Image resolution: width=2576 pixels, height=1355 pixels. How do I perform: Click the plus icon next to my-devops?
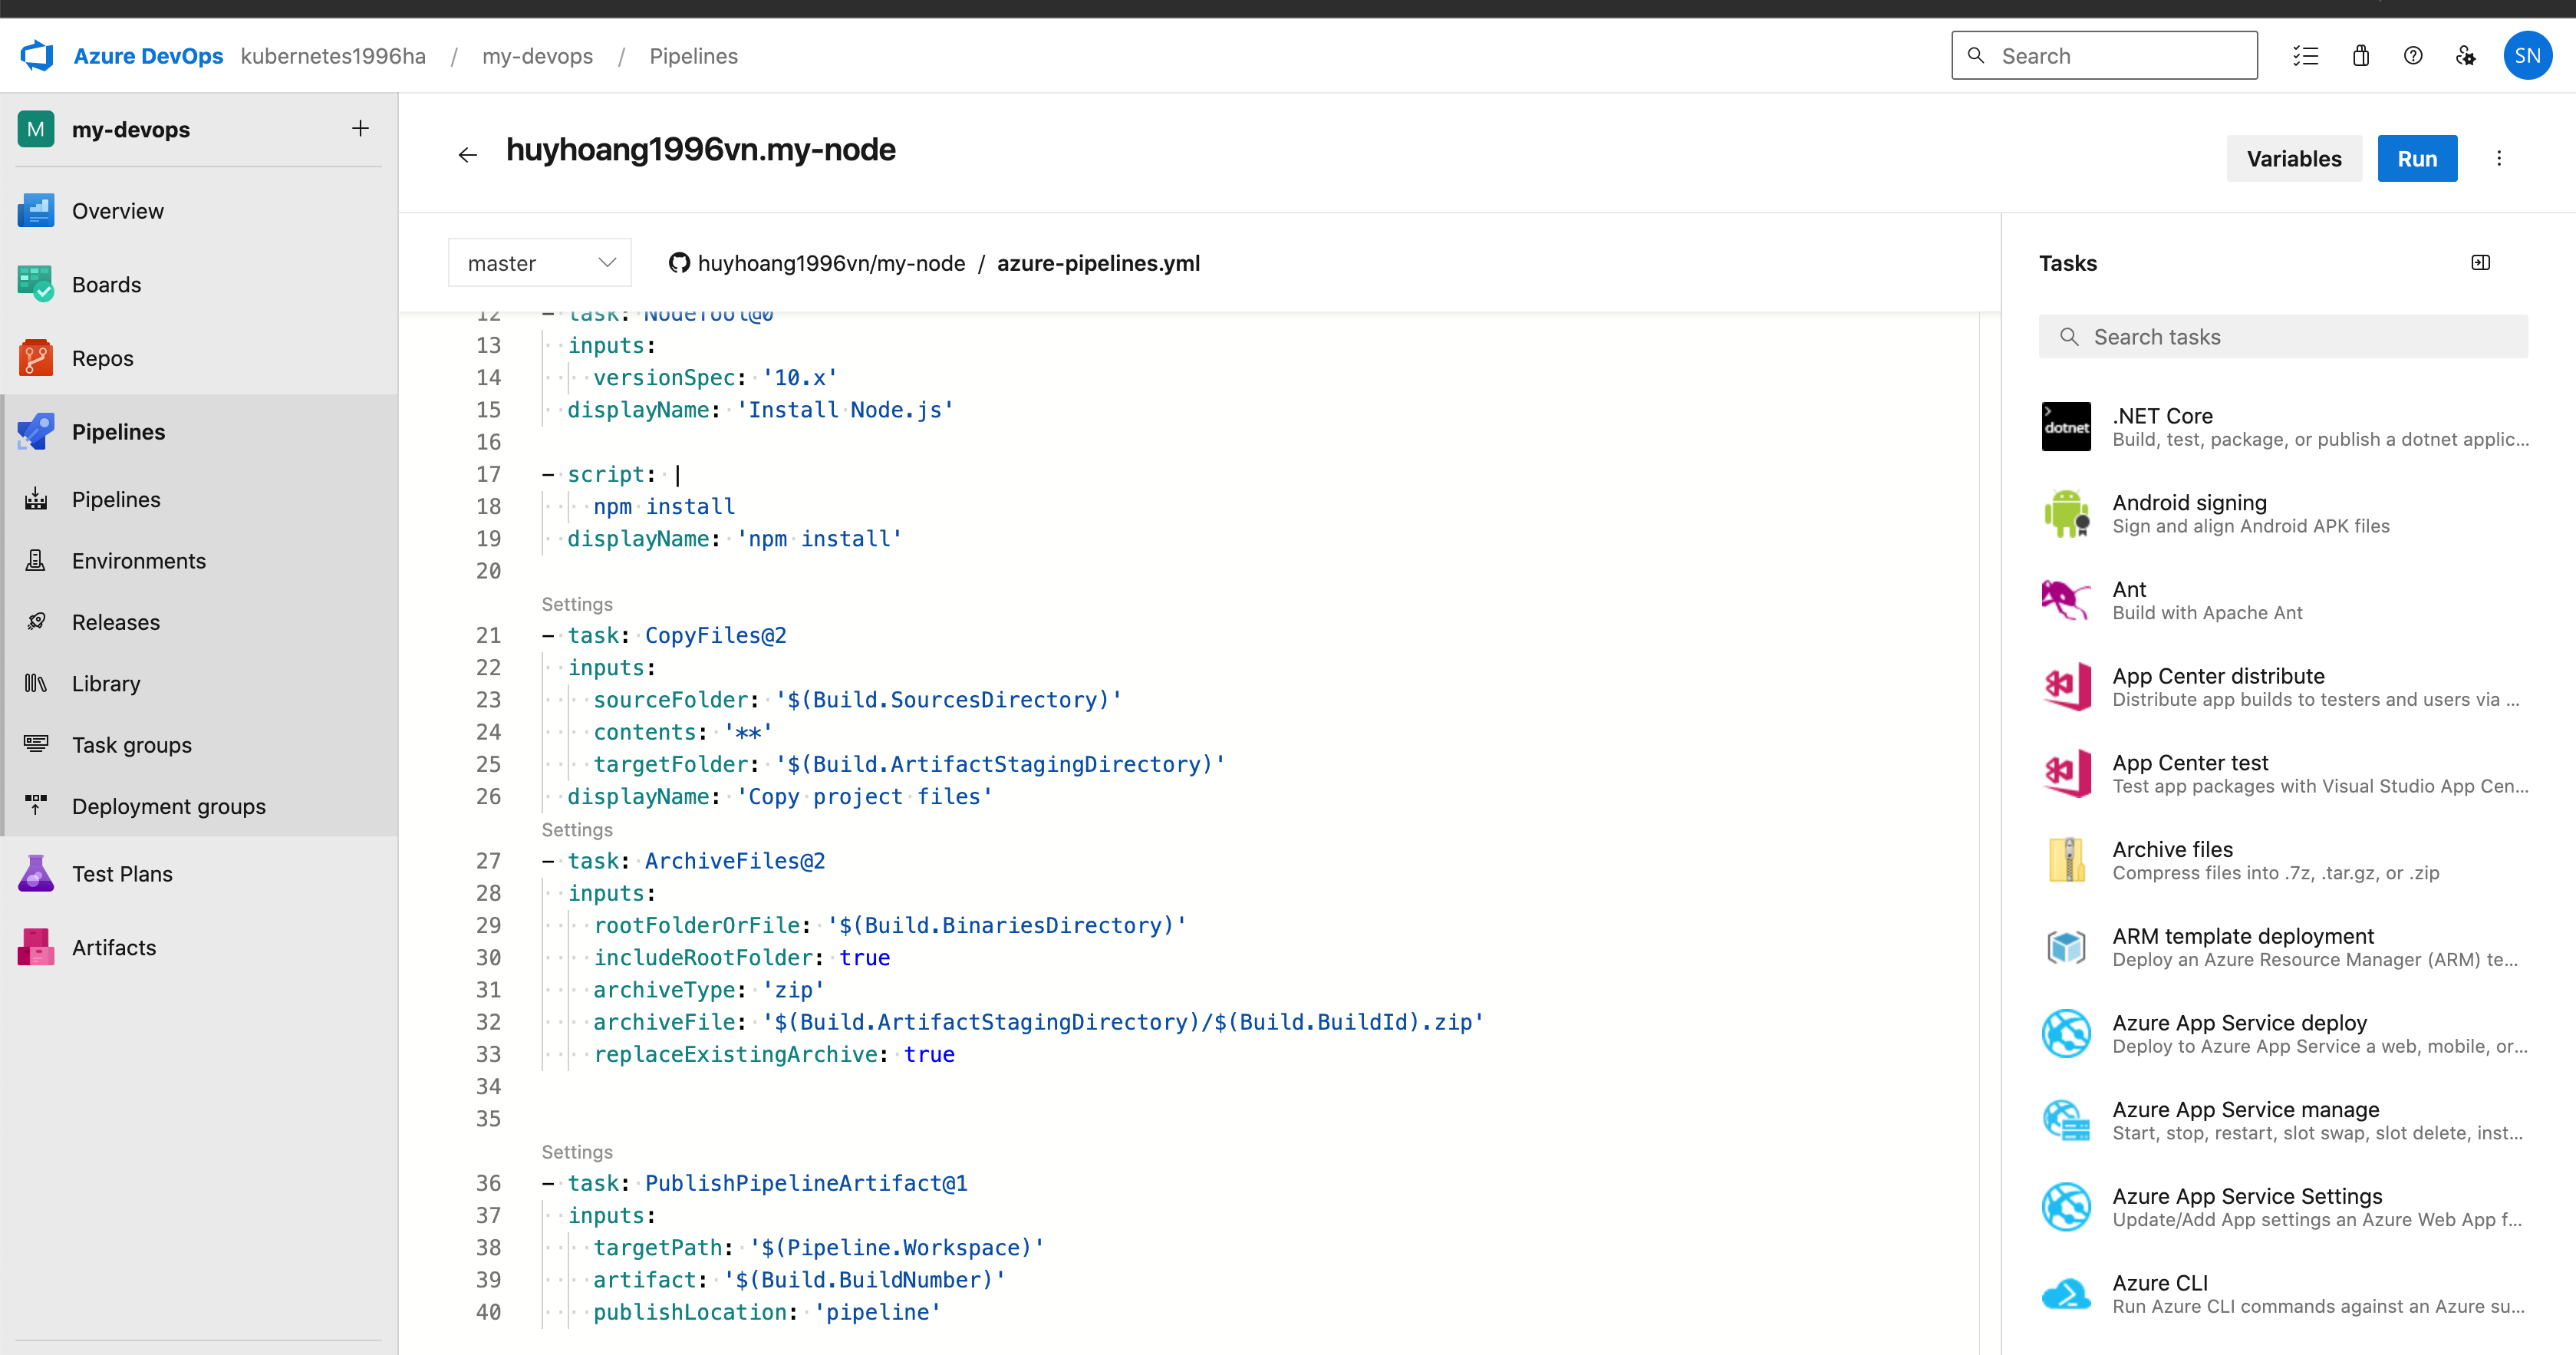point(360,128)
